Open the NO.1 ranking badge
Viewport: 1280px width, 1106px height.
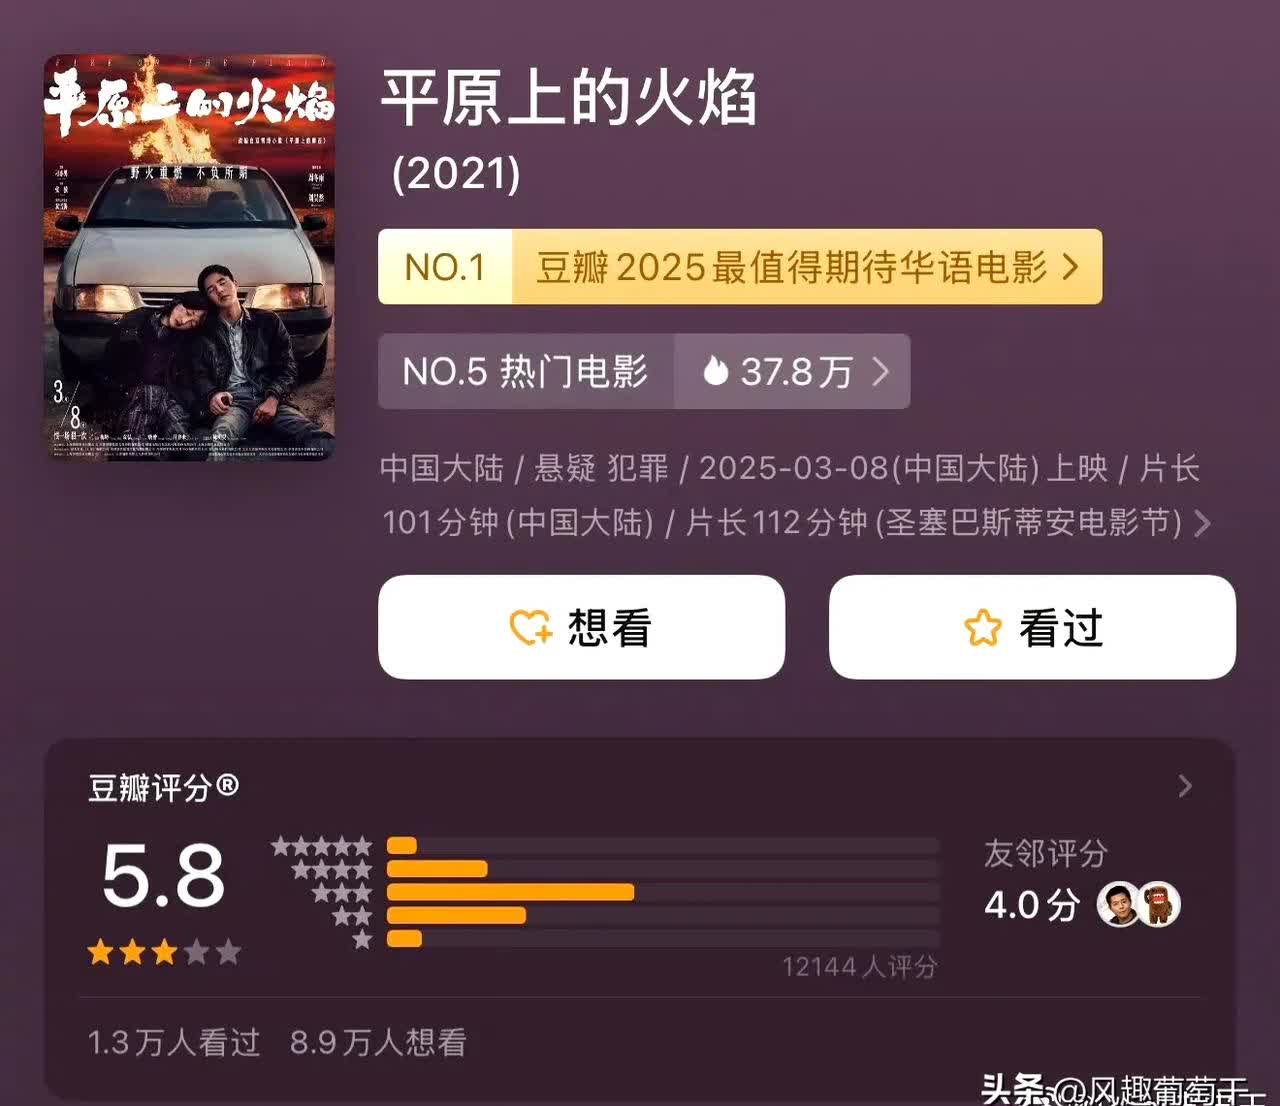click(445, 267)
